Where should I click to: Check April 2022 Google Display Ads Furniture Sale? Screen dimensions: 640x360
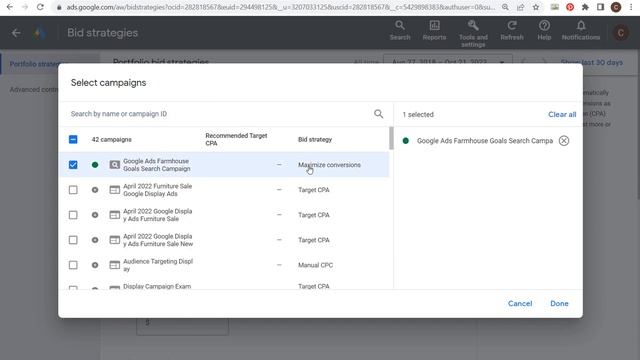pyautogui.click(x=73, y=215)
